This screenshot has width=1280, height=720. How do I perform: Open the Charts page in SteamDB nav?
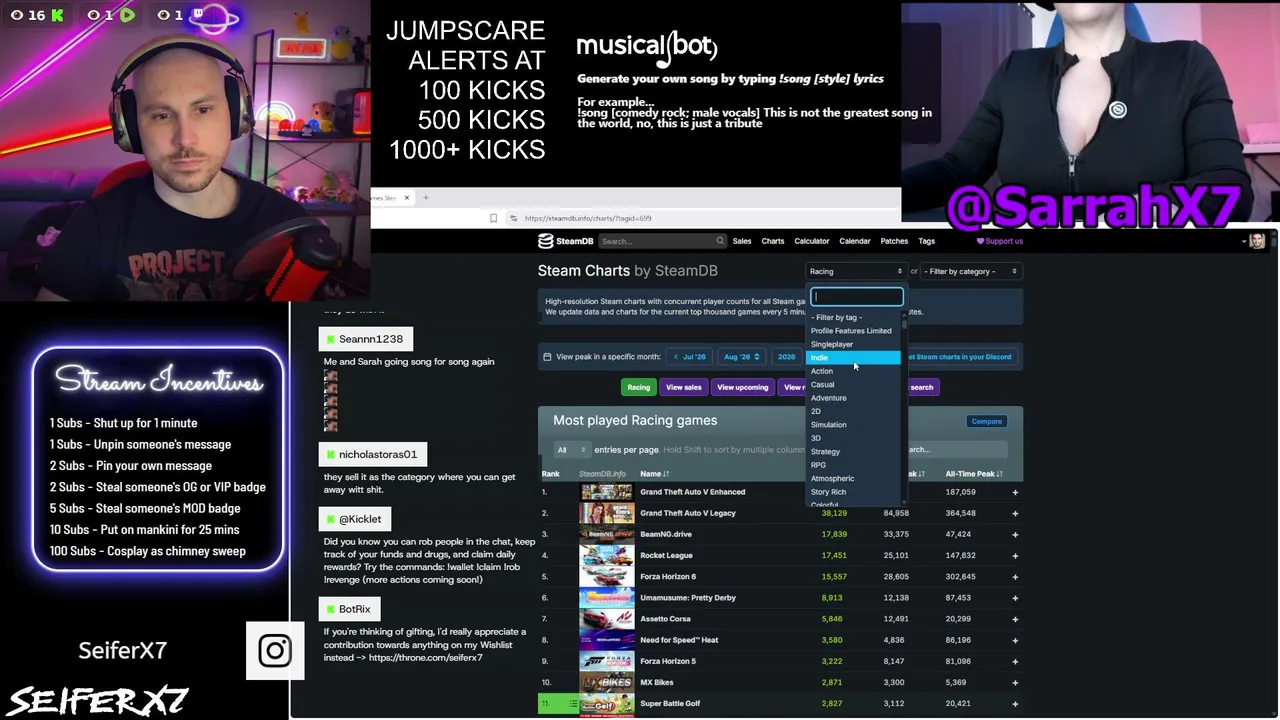pyautogui.click(x=773, y=241)
